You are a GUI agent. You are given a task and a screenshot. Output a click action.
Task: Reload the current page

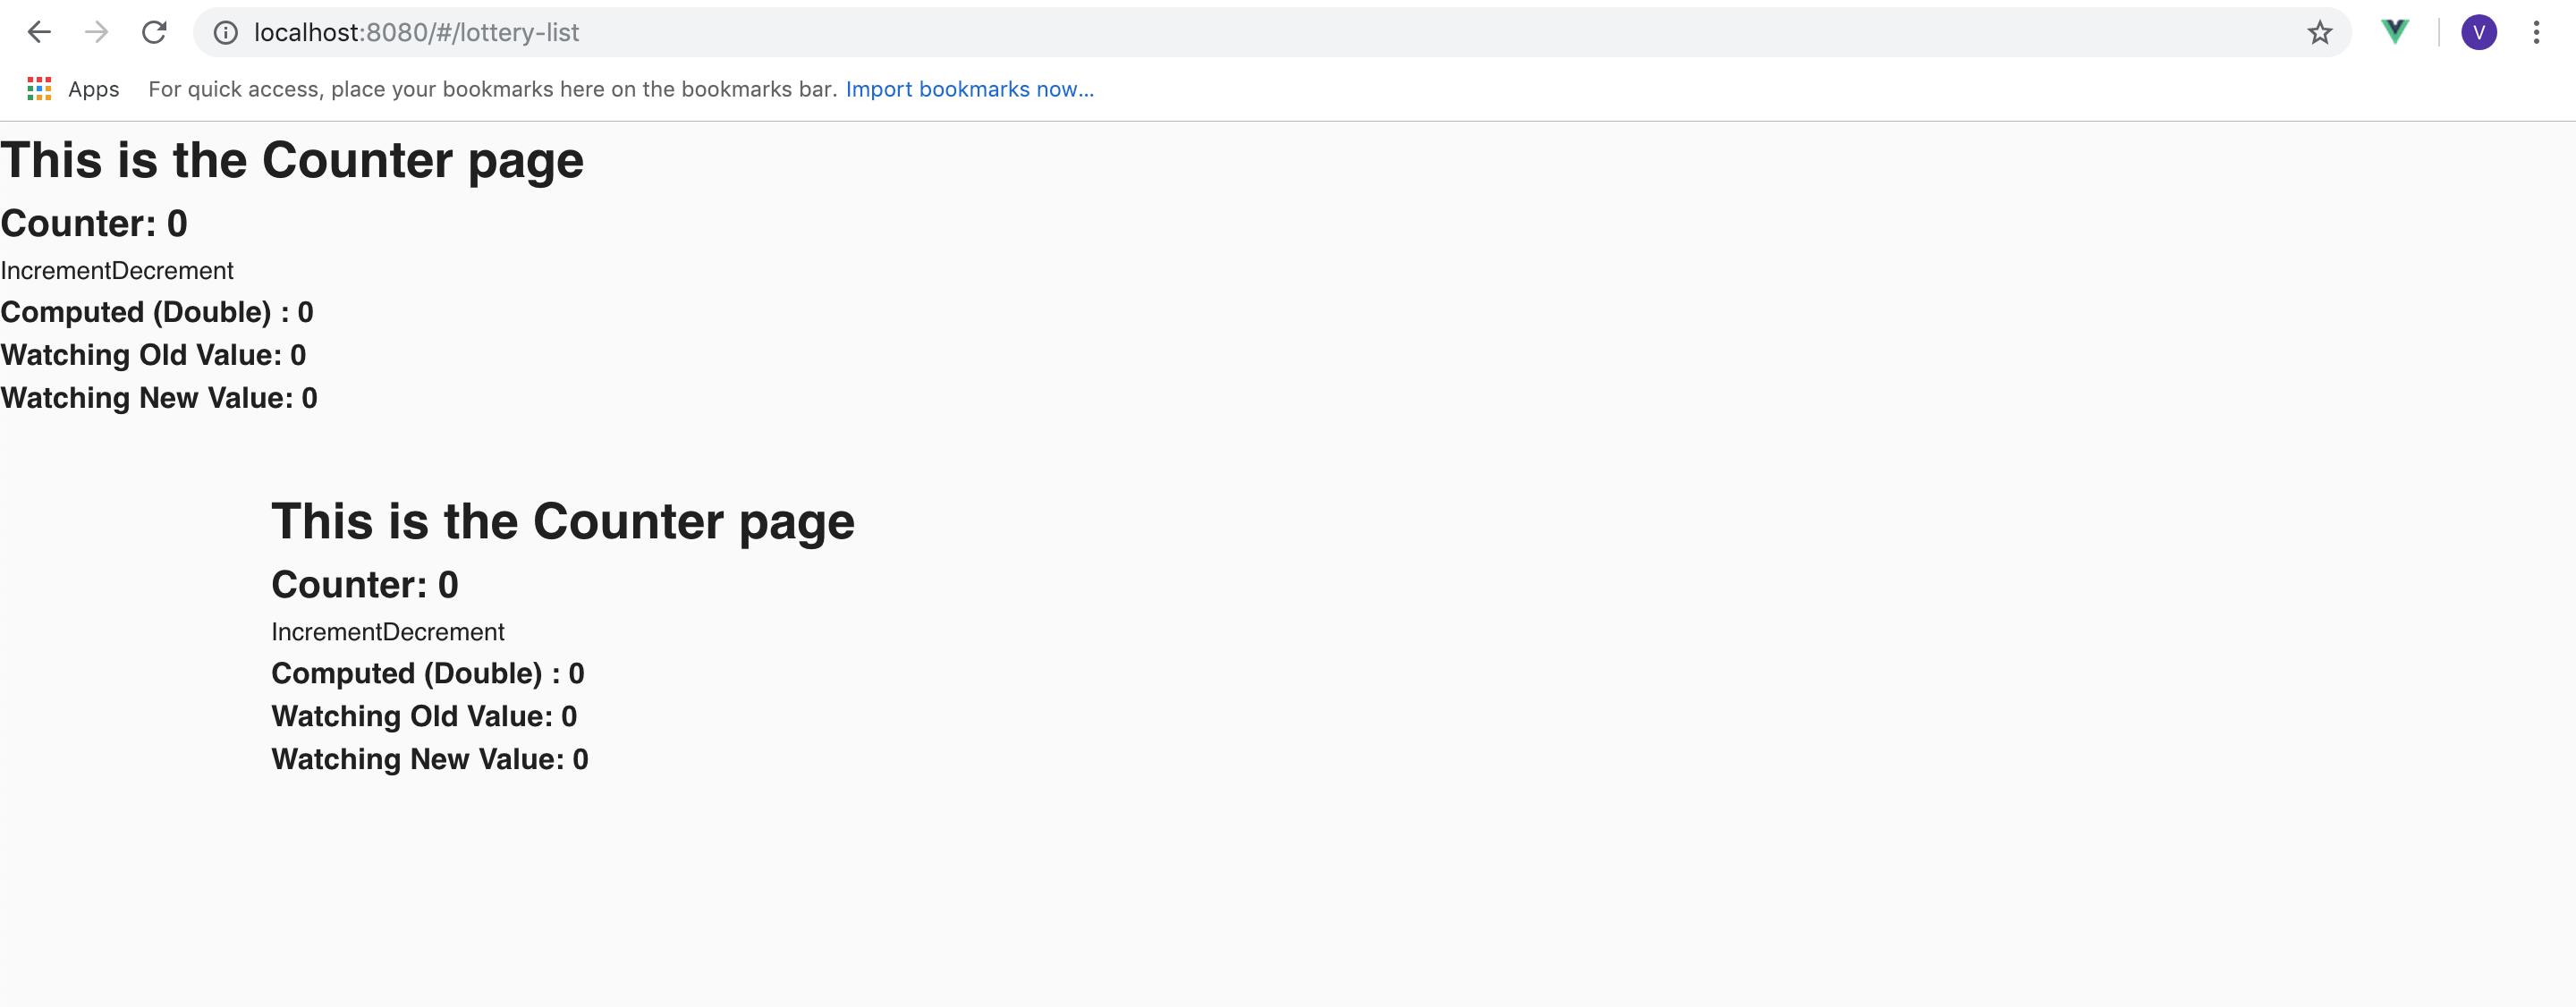pos(154,32)
